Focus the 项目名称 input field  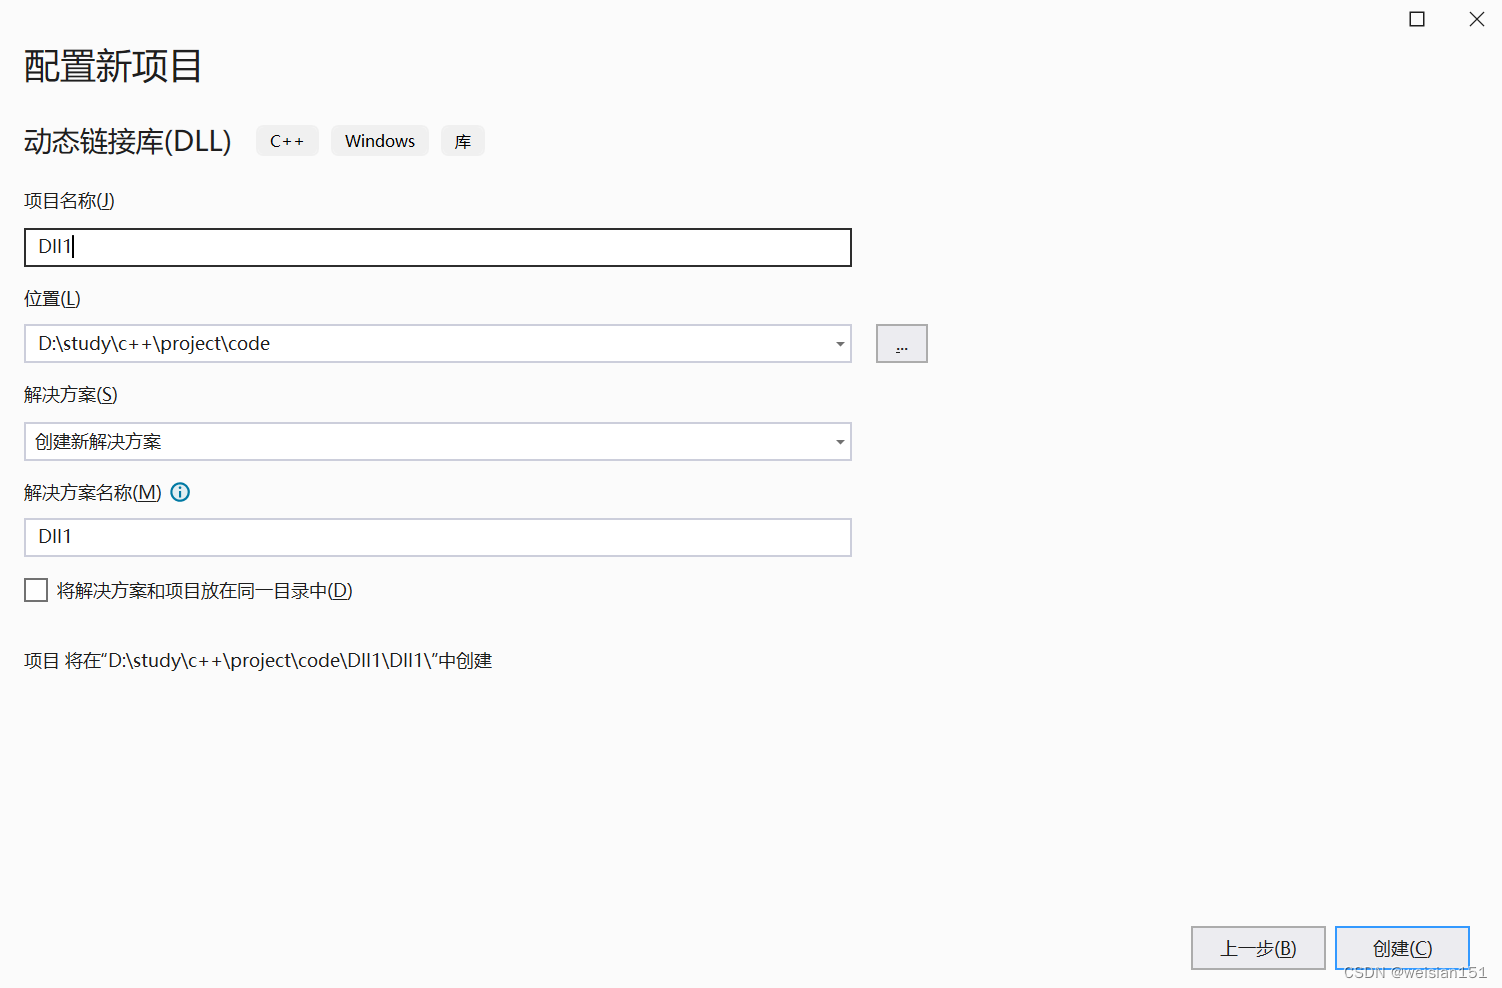[438, 247]
